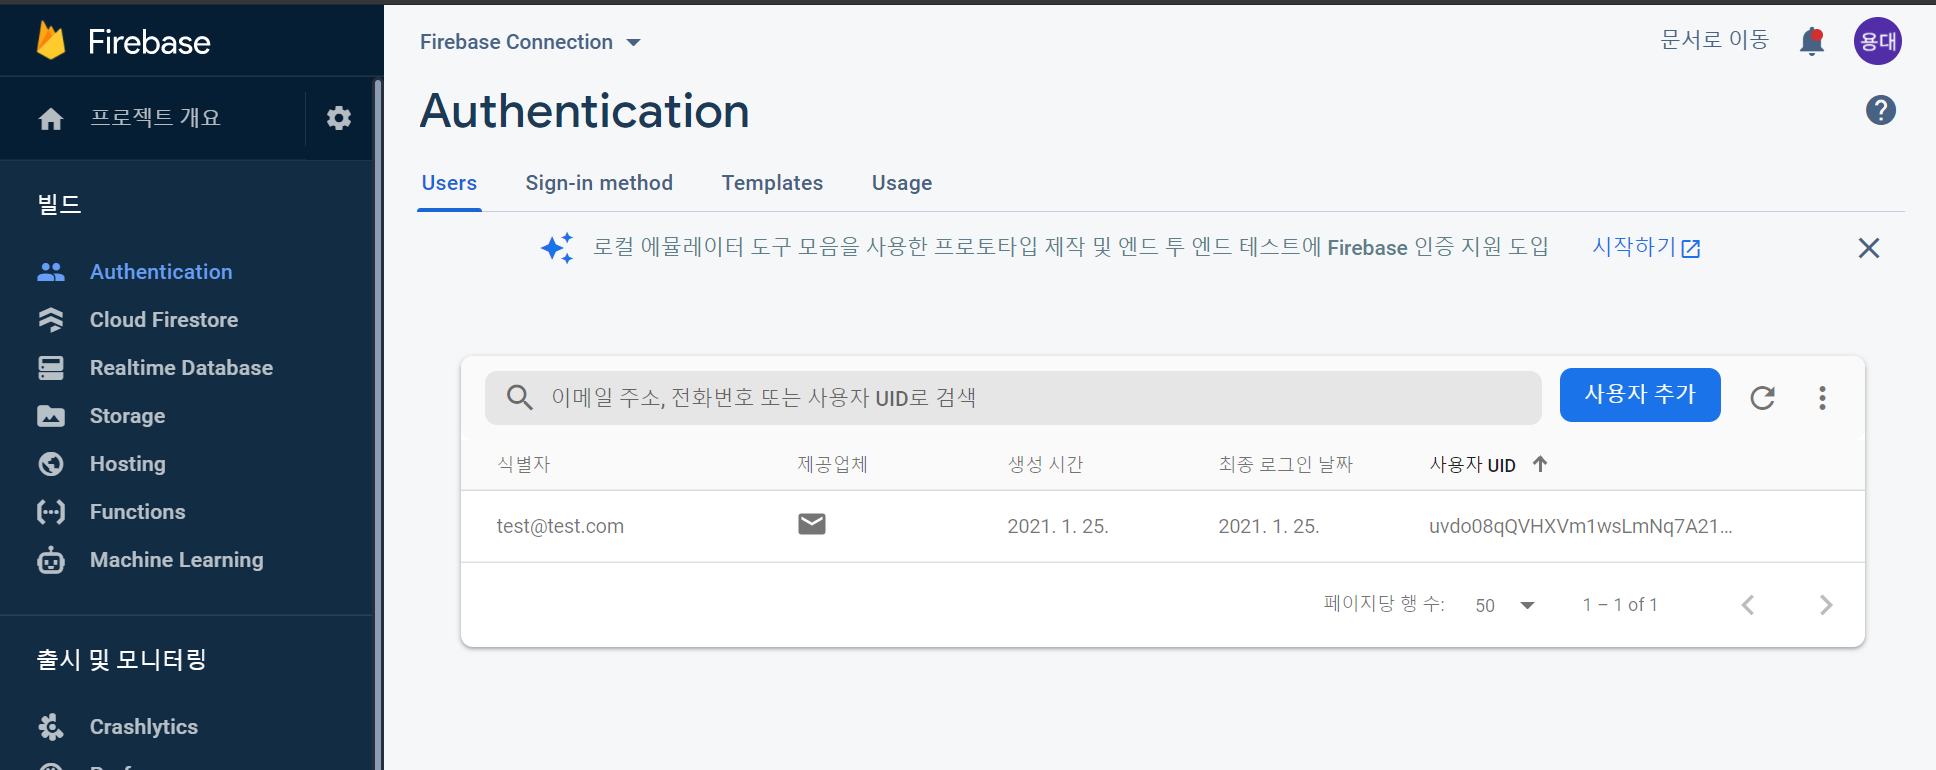Open the help question mark icon
The image size is (1936, 770).
pos(1881,110)
